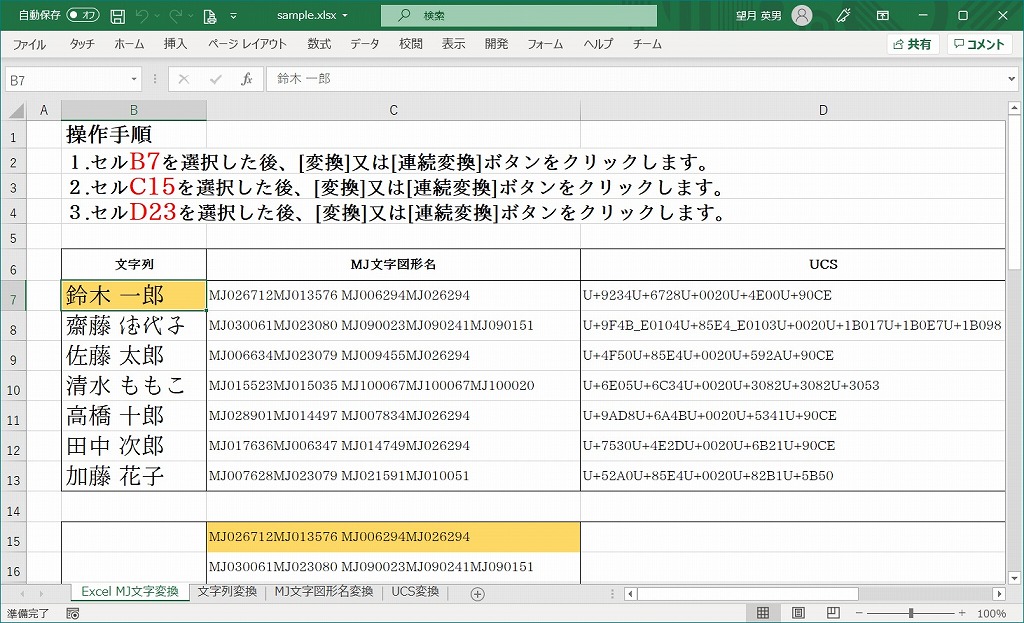Select cell B7 鈴木 一郎
Viewport: 1024px width, 623px height.
(134, 295)
